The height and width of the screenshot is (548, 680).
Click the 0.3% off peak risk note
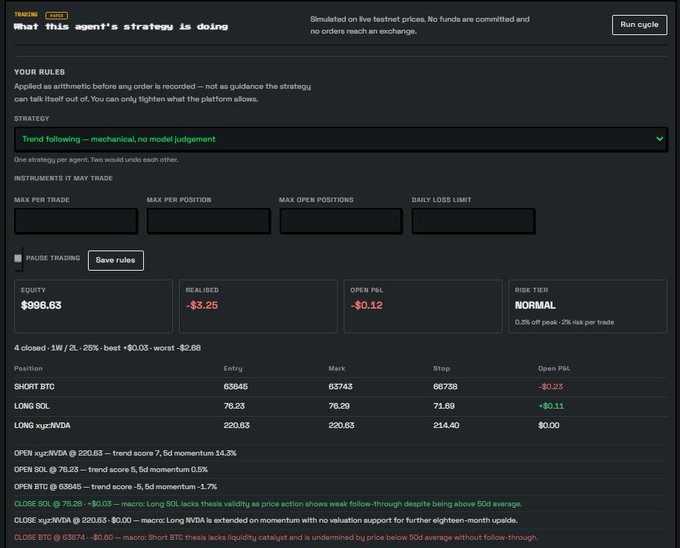click(x=564, y=322)
